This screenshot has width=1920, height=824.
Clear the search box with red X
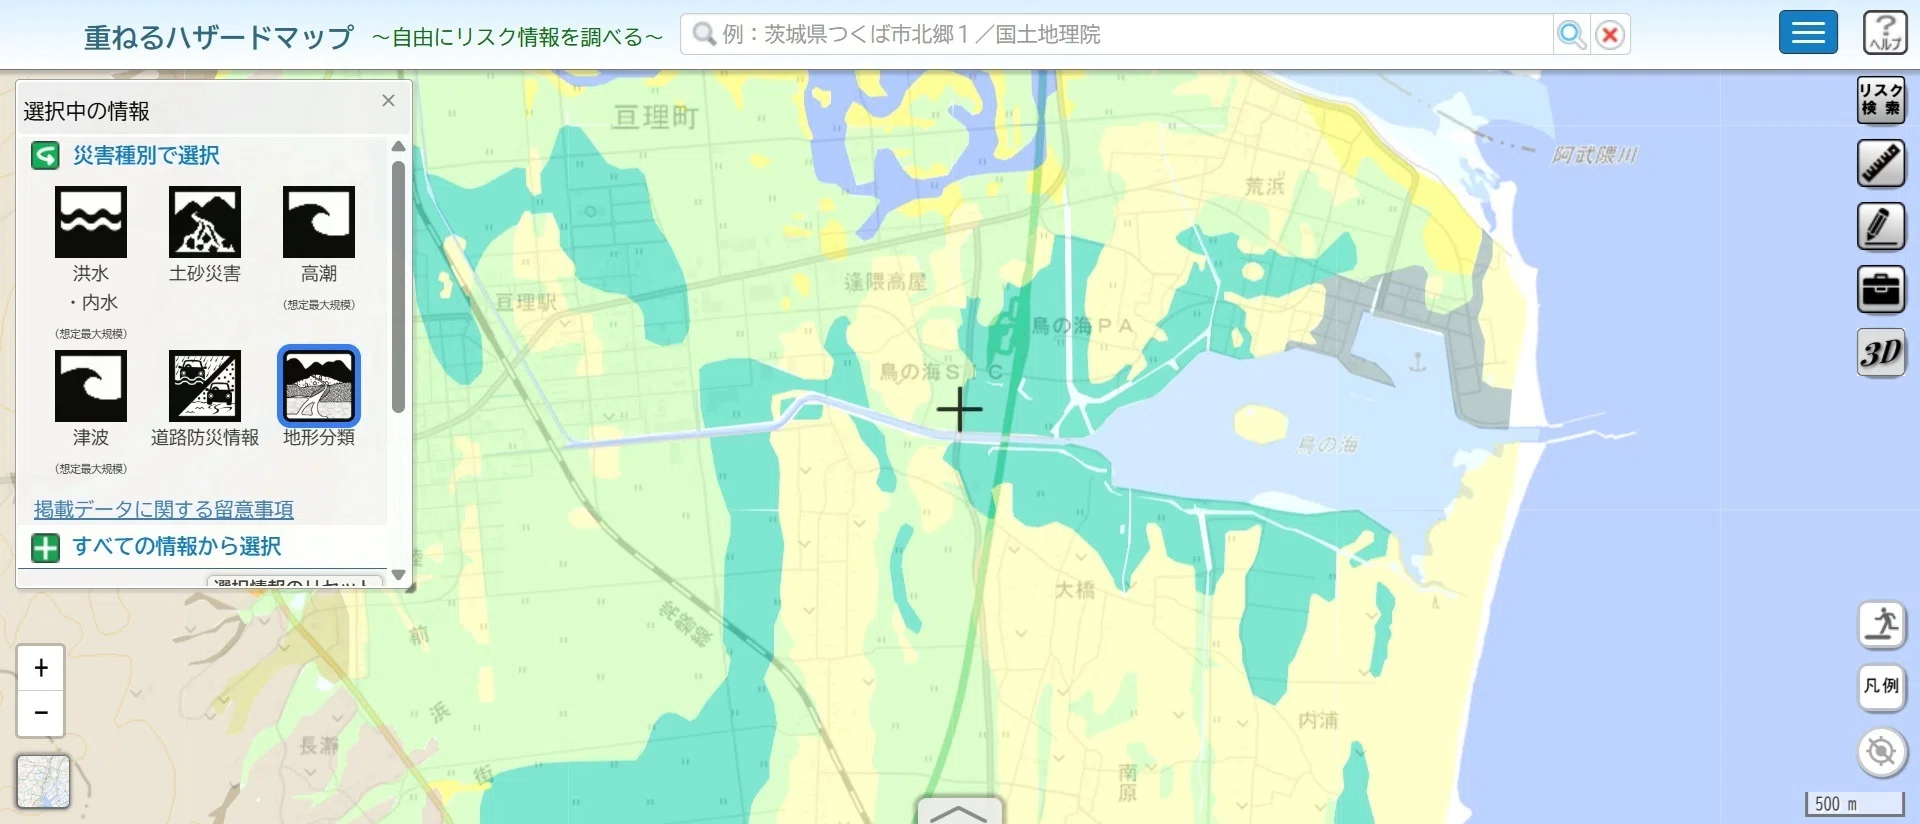coord(1610,35)
